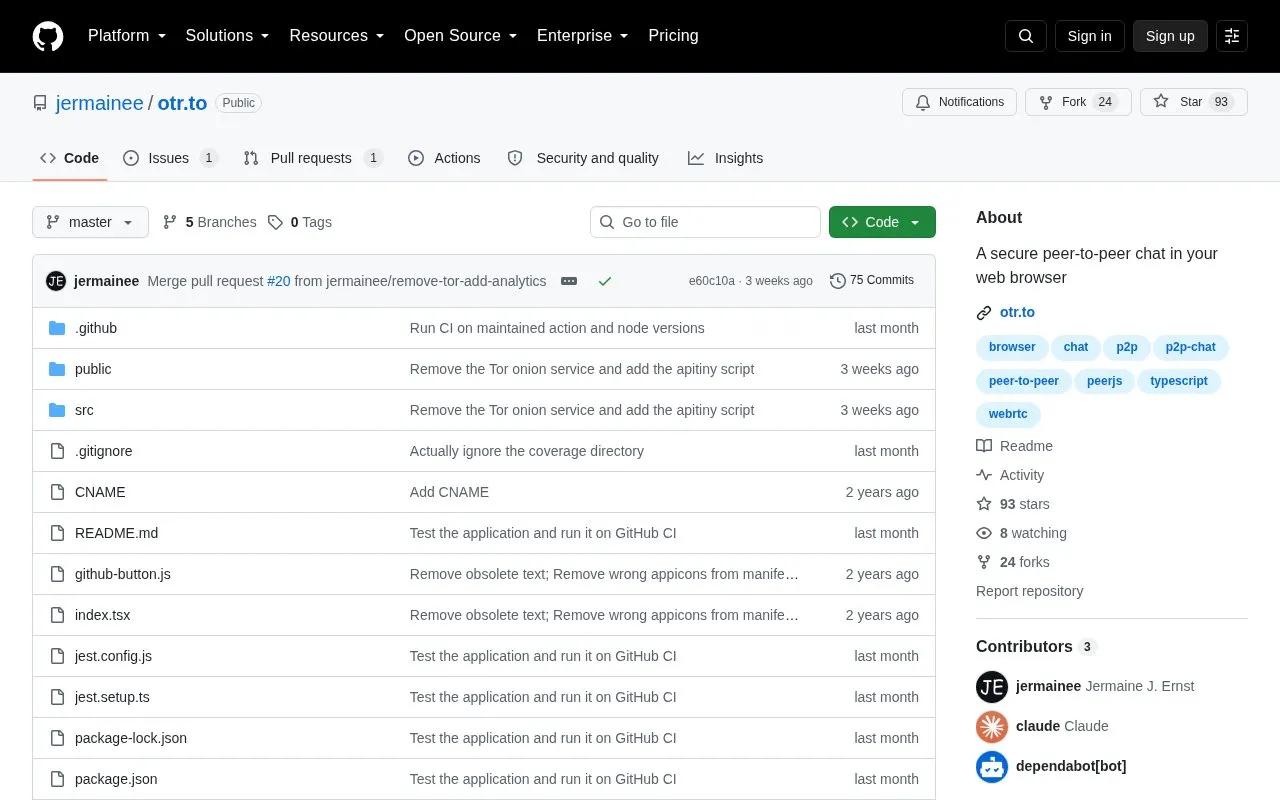This screenshot has height=800, width=1280.
Task: Click the CNAME file icon
Action: click(57, 492)
